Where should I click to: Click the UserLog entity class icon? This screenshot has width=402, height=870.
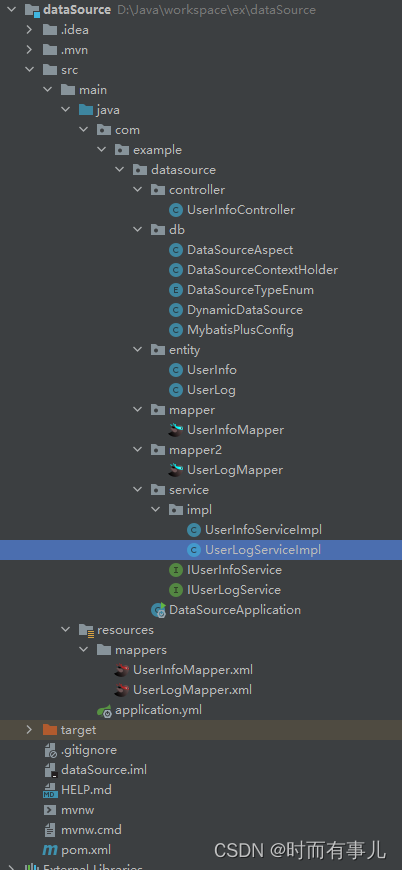176,390
